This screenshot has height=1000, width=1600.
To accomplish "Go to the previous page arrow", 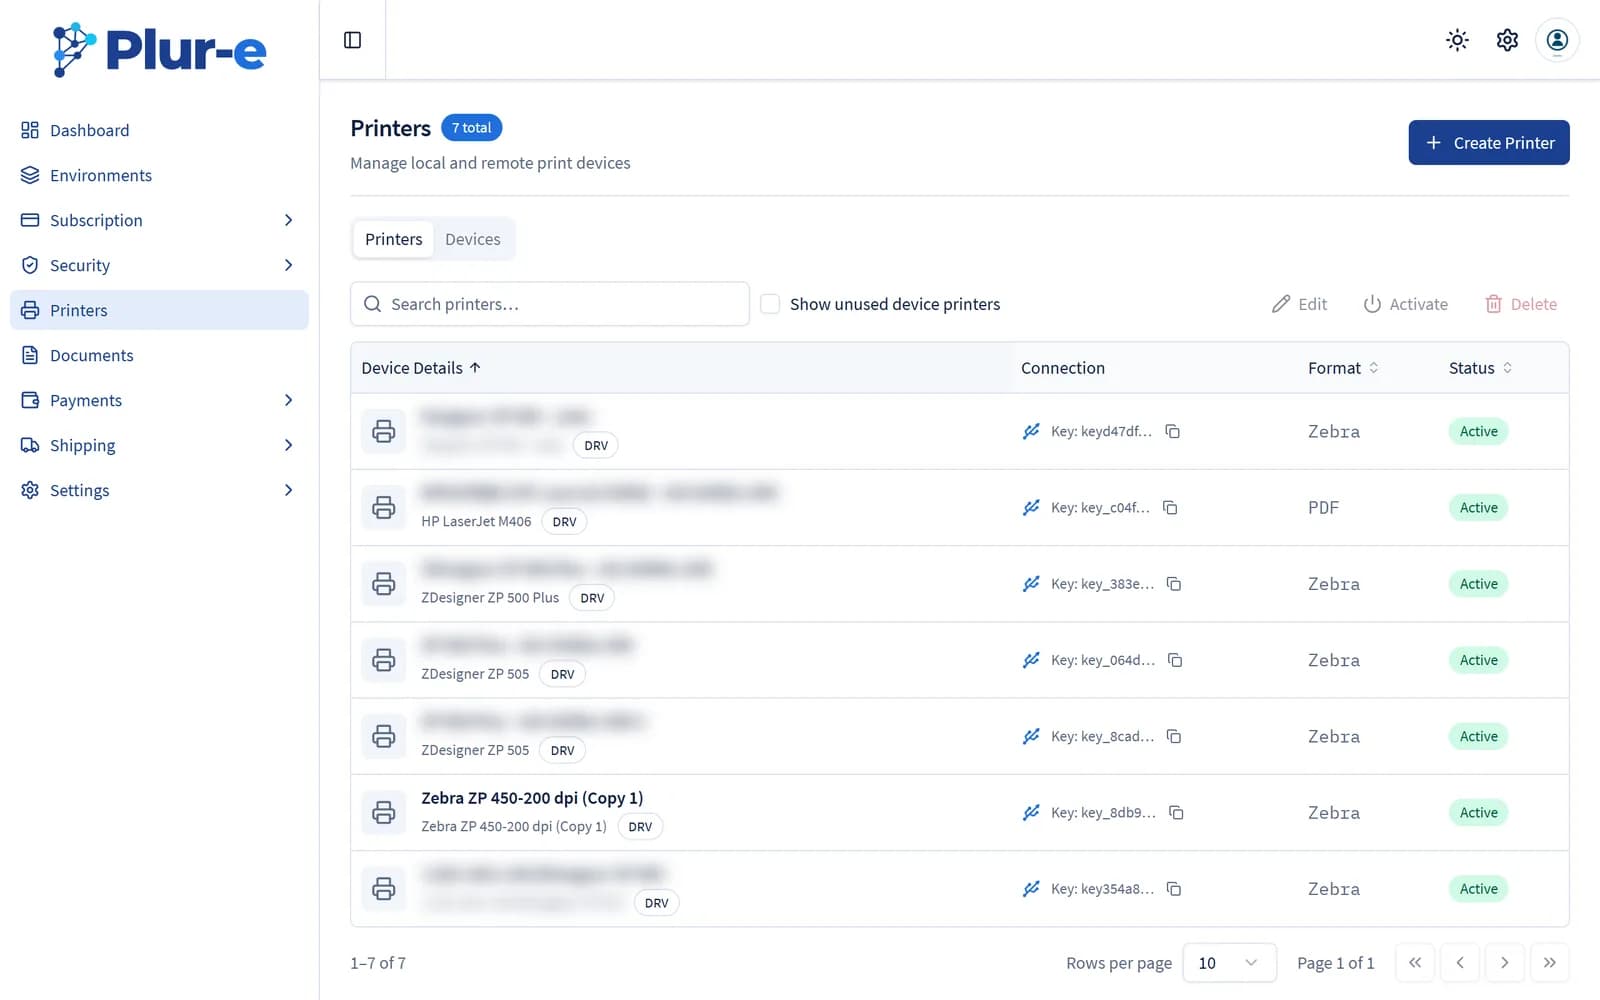I will point(1460,963).
